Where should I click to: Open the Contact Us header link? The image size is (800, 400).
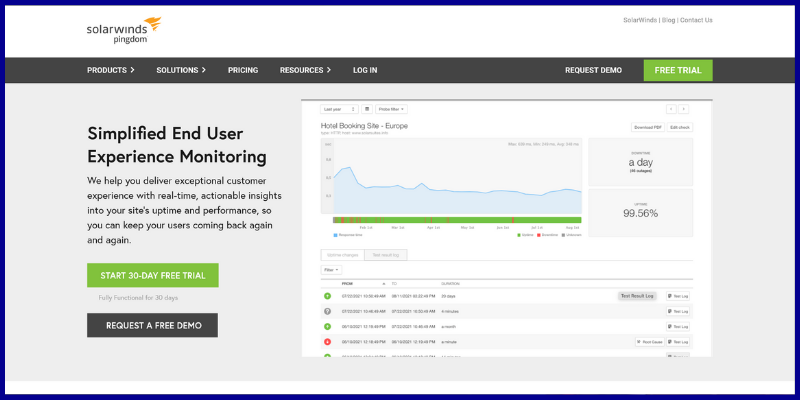coord(696,20)
